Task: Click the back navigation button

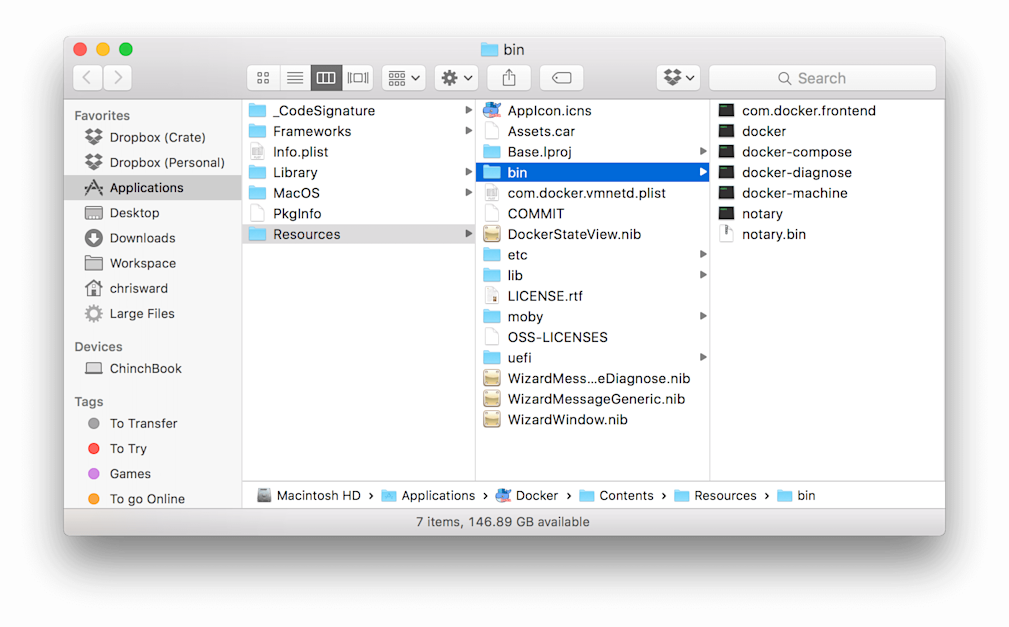Action: [87, 77]
